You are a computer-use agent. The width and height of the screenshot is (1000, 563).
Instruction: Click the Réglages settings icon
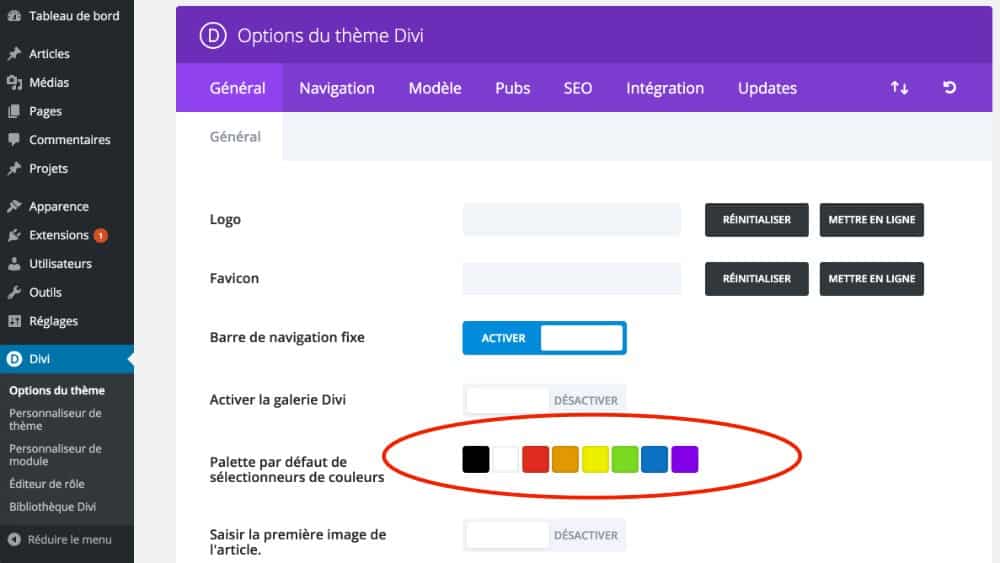point(14,321)
